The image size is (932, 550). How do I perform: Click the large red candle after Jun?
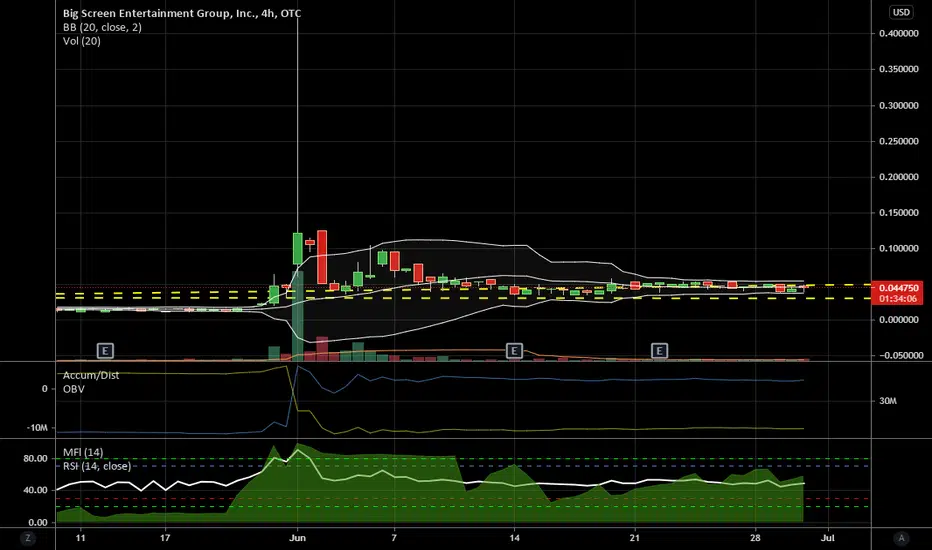click(322, 257)
